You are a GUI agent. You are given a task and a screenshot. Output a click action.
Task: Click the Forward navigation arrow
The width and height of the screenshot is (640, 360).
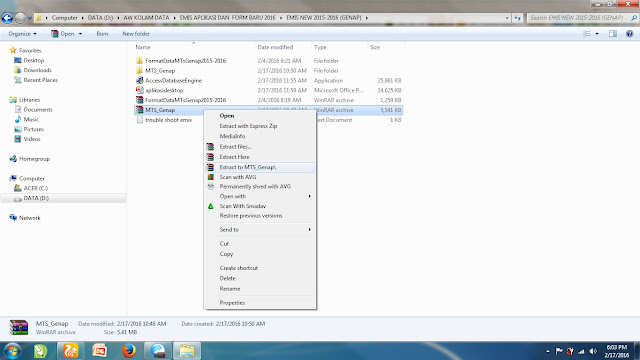click(20, 18)
